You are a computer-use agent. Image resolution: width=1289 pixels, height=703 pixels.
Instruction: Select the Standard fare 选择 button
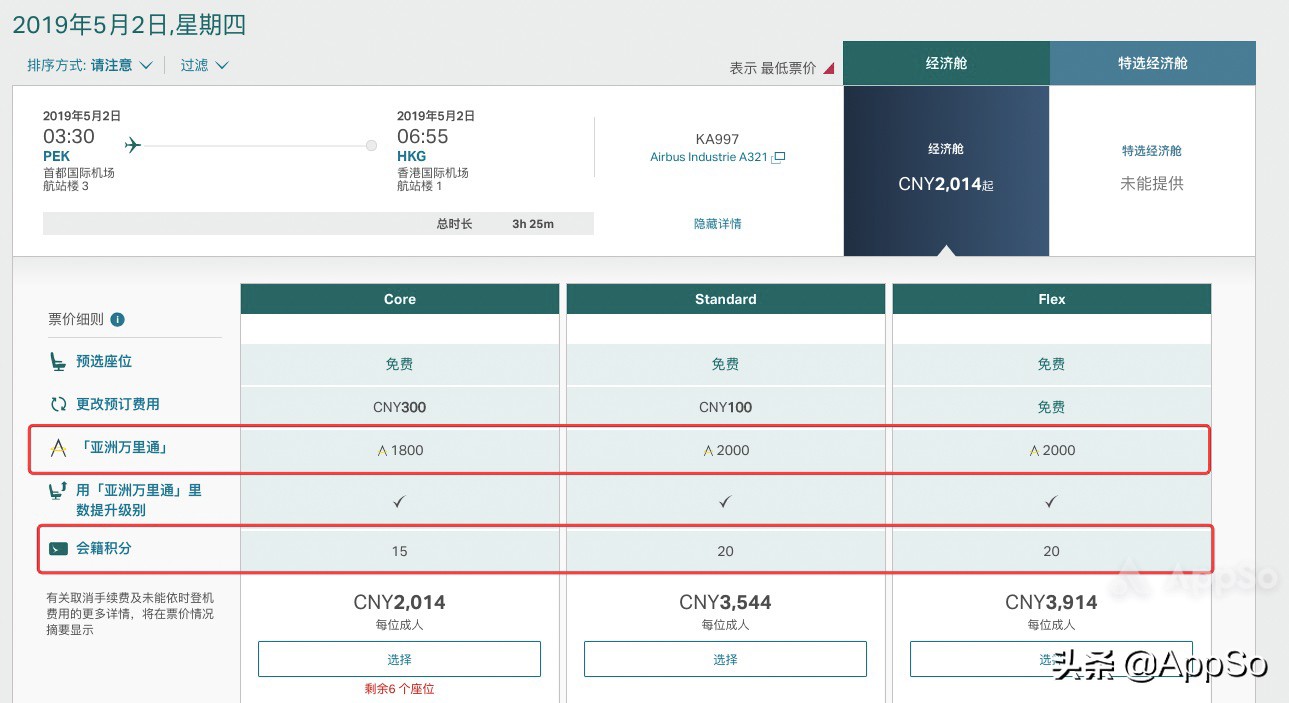[725, 658]
